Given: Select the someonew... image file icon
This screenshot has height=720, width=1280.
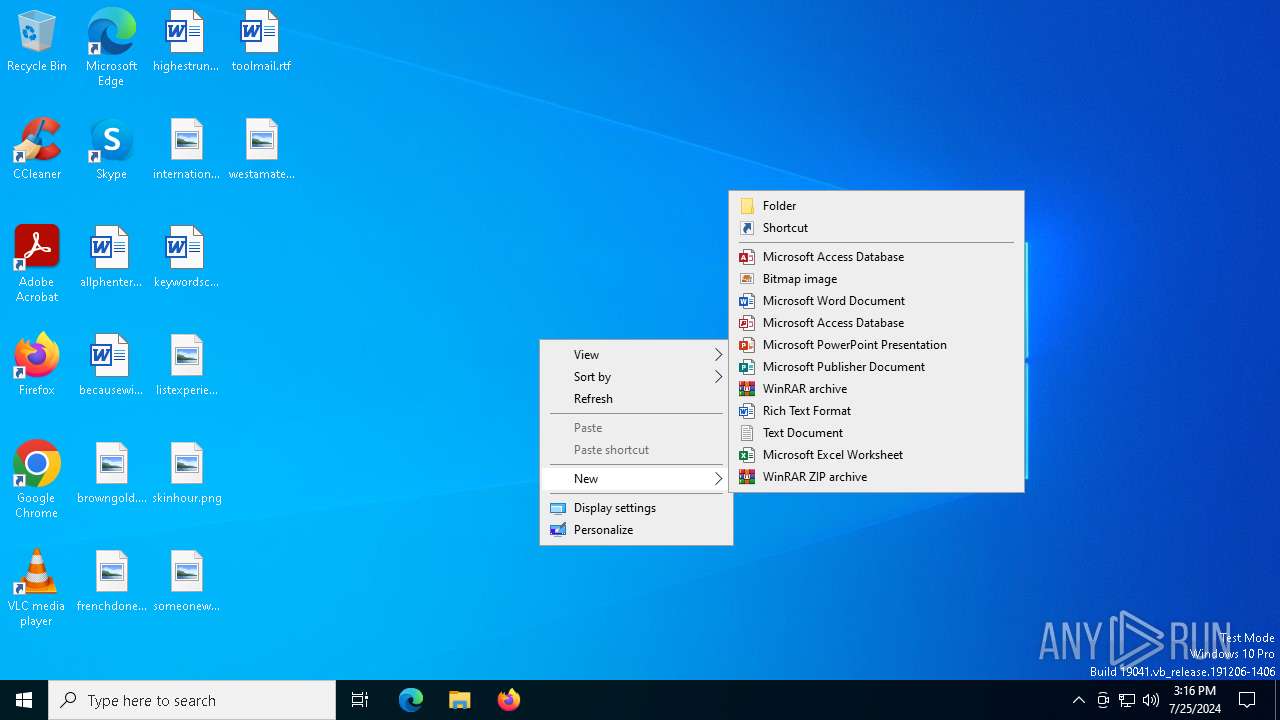Looking at the screenshot, I should (x=186, y=582).
